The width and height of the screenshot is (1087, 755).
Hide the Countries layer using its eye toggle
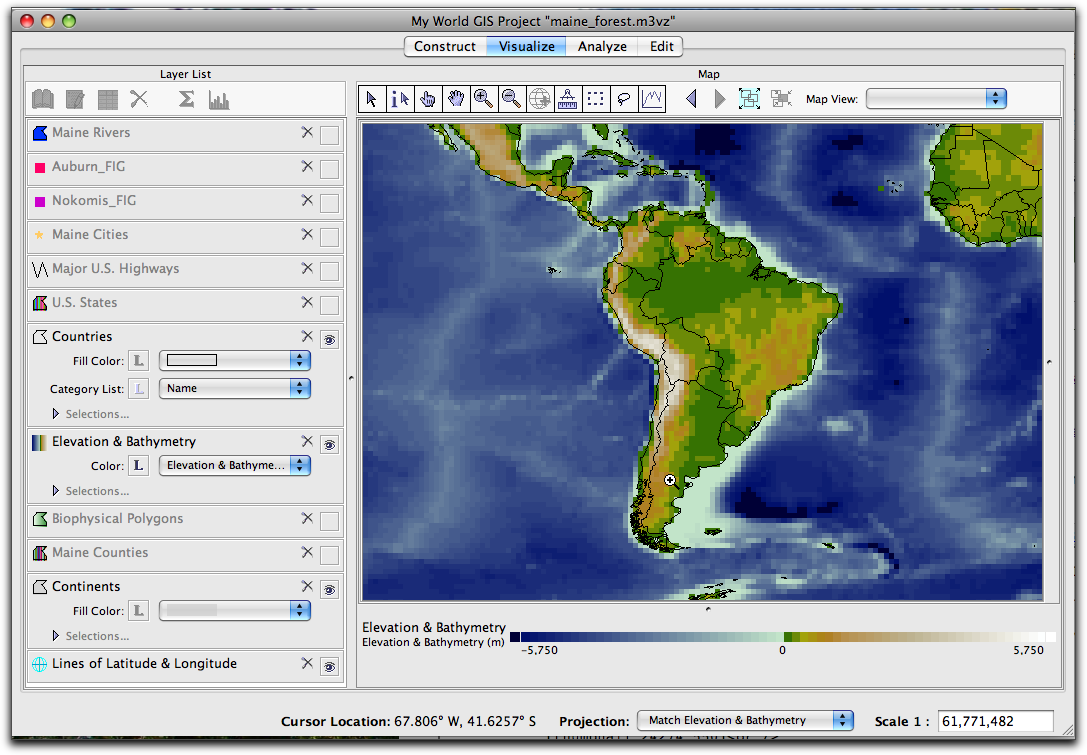[x=329, y=339]
